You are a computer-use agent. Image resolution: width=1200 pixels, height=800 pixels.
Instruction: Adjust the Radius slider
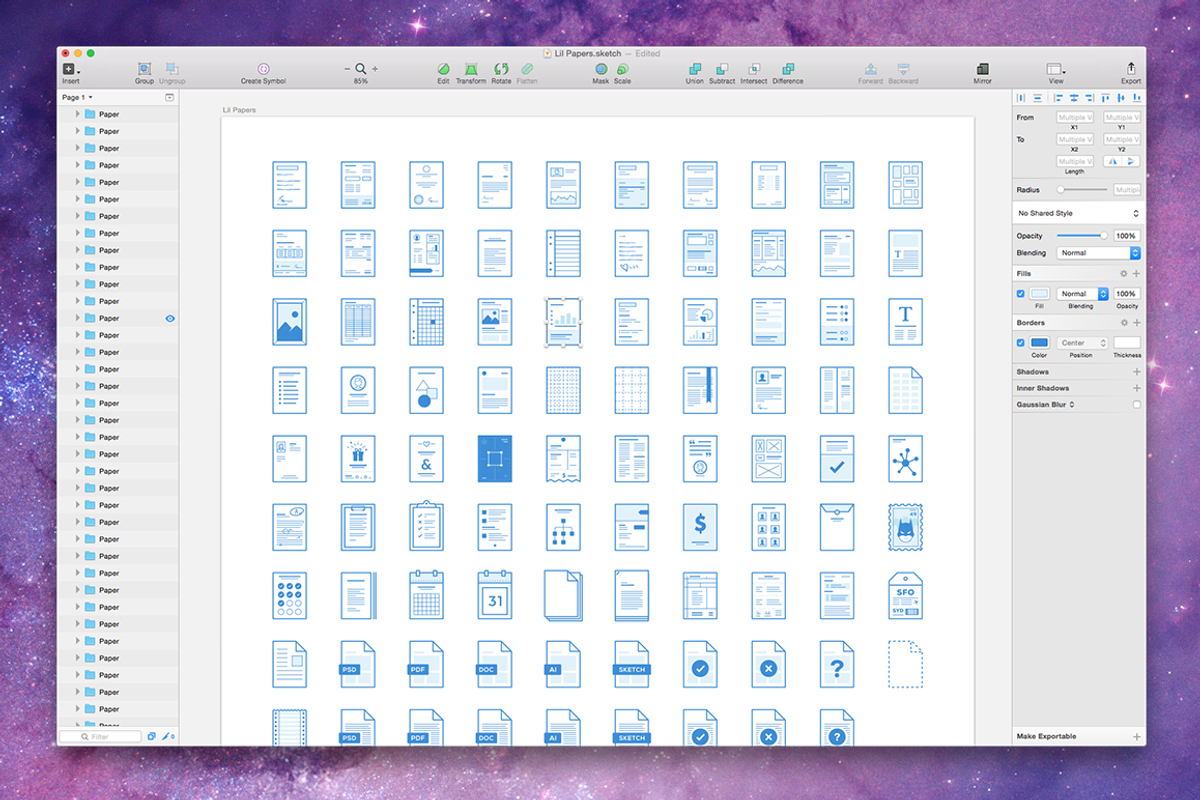[x=1083, y=189]
